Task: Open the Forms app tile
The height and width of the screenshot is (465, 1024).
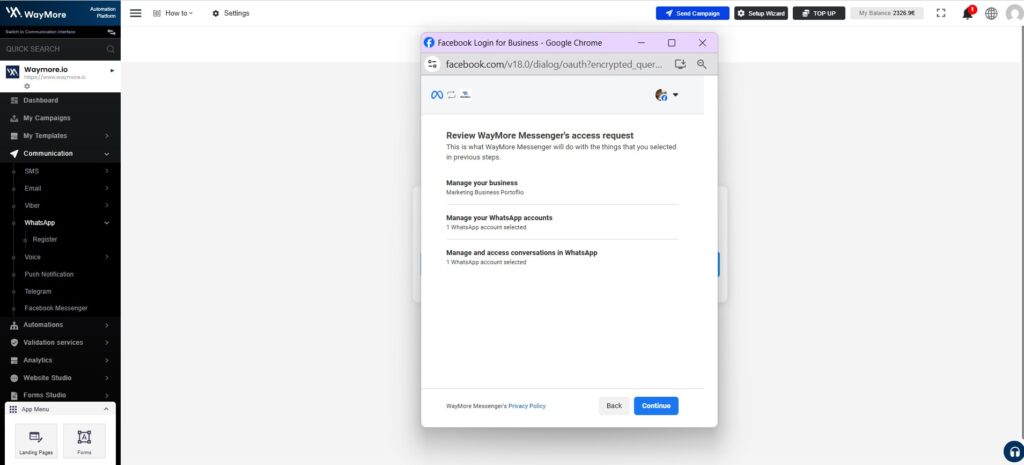Action: (x=84, y=441)
